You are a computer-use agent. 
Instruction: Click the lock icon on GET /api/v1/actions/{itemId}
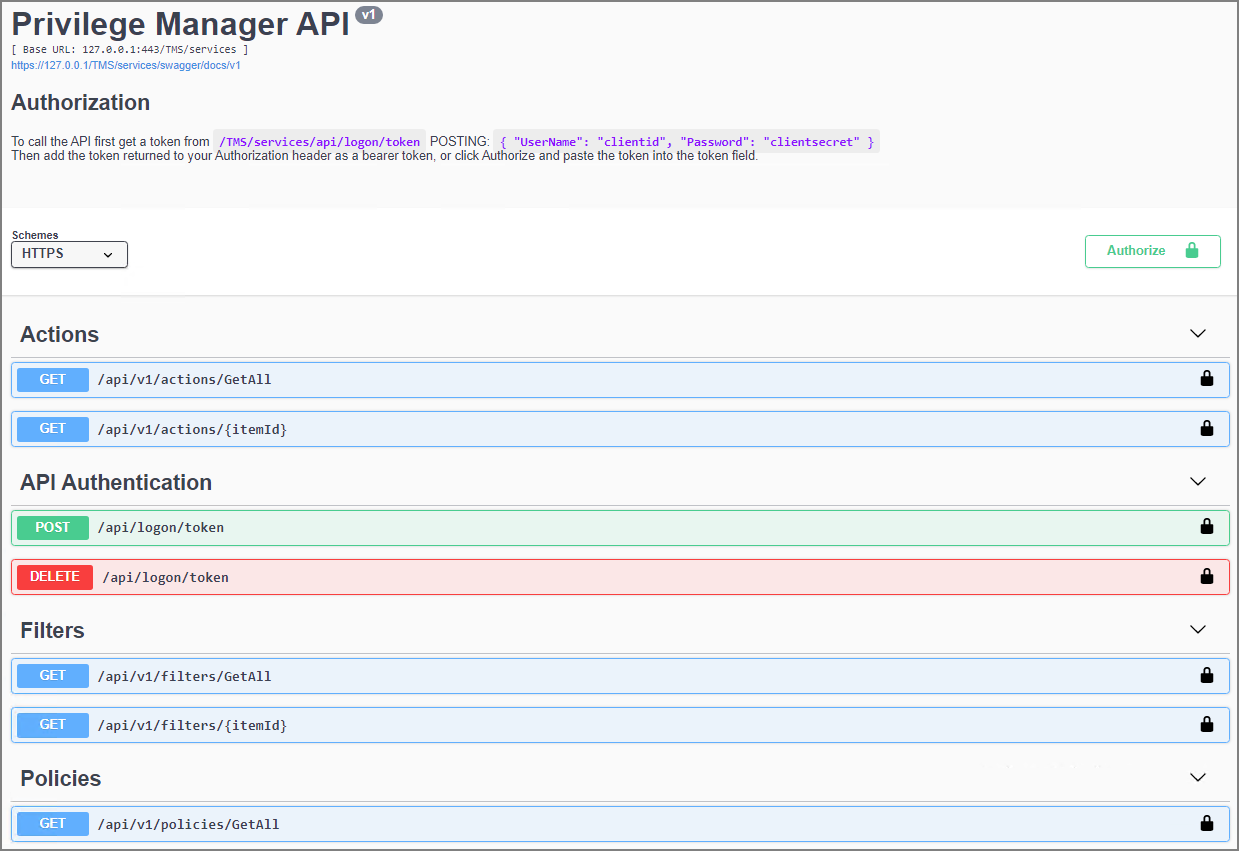(x=1206, y=428)
